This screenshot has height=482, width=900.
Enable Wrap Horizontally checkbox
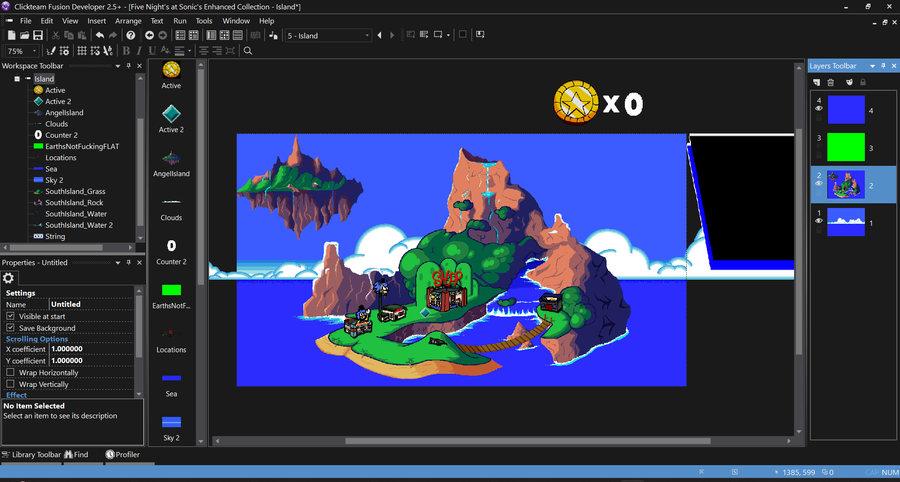pos(10,372)
